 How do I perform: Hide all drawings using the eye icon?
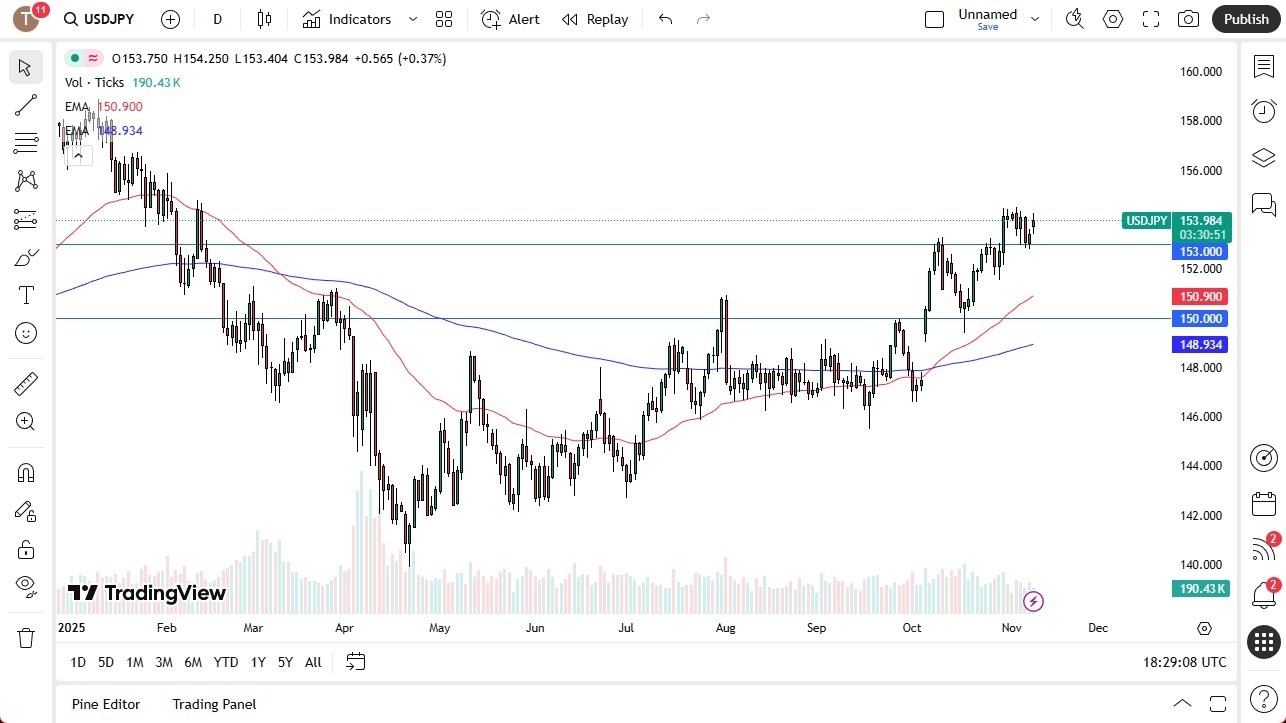pyautogui.click(x=25, y=587)
